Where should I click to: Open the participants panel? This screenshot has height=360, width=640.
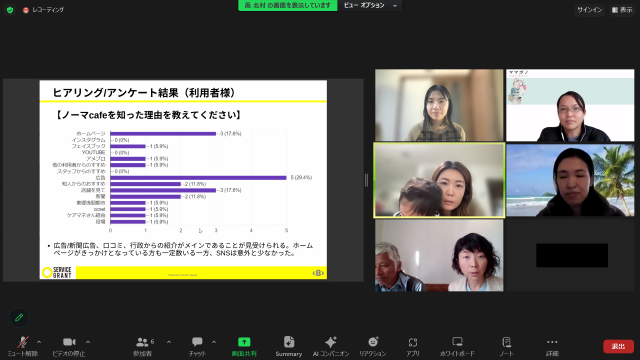point(142,346)
